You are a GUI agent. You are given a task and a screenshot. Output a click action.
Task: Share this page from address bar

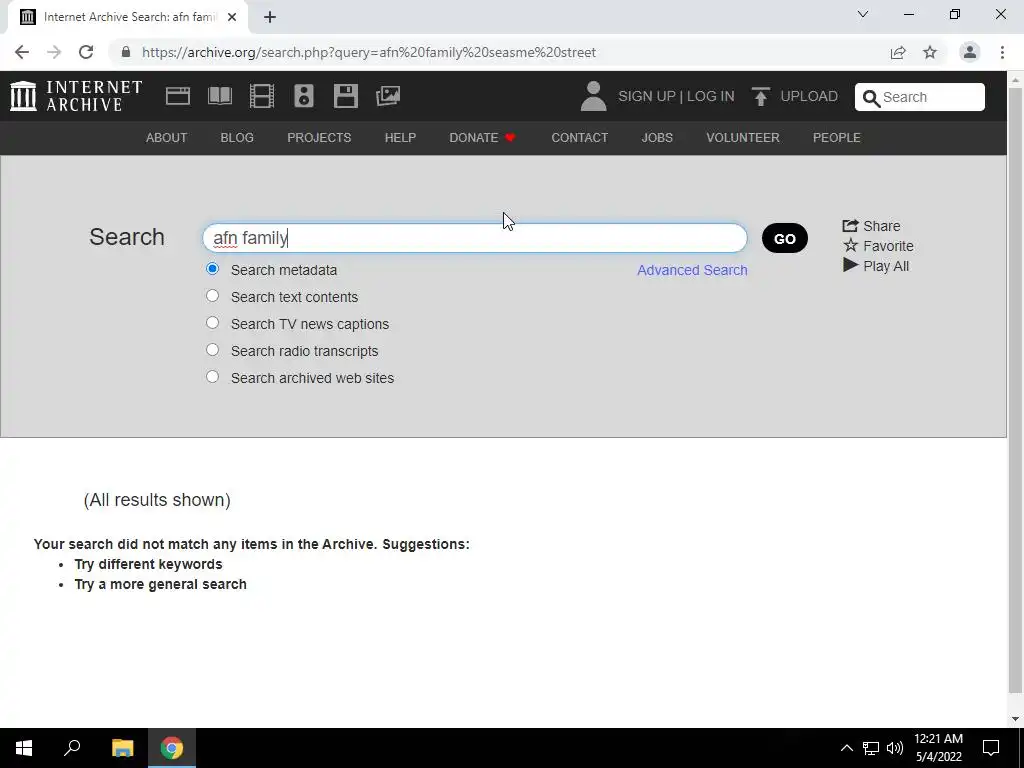click(898, 52)
